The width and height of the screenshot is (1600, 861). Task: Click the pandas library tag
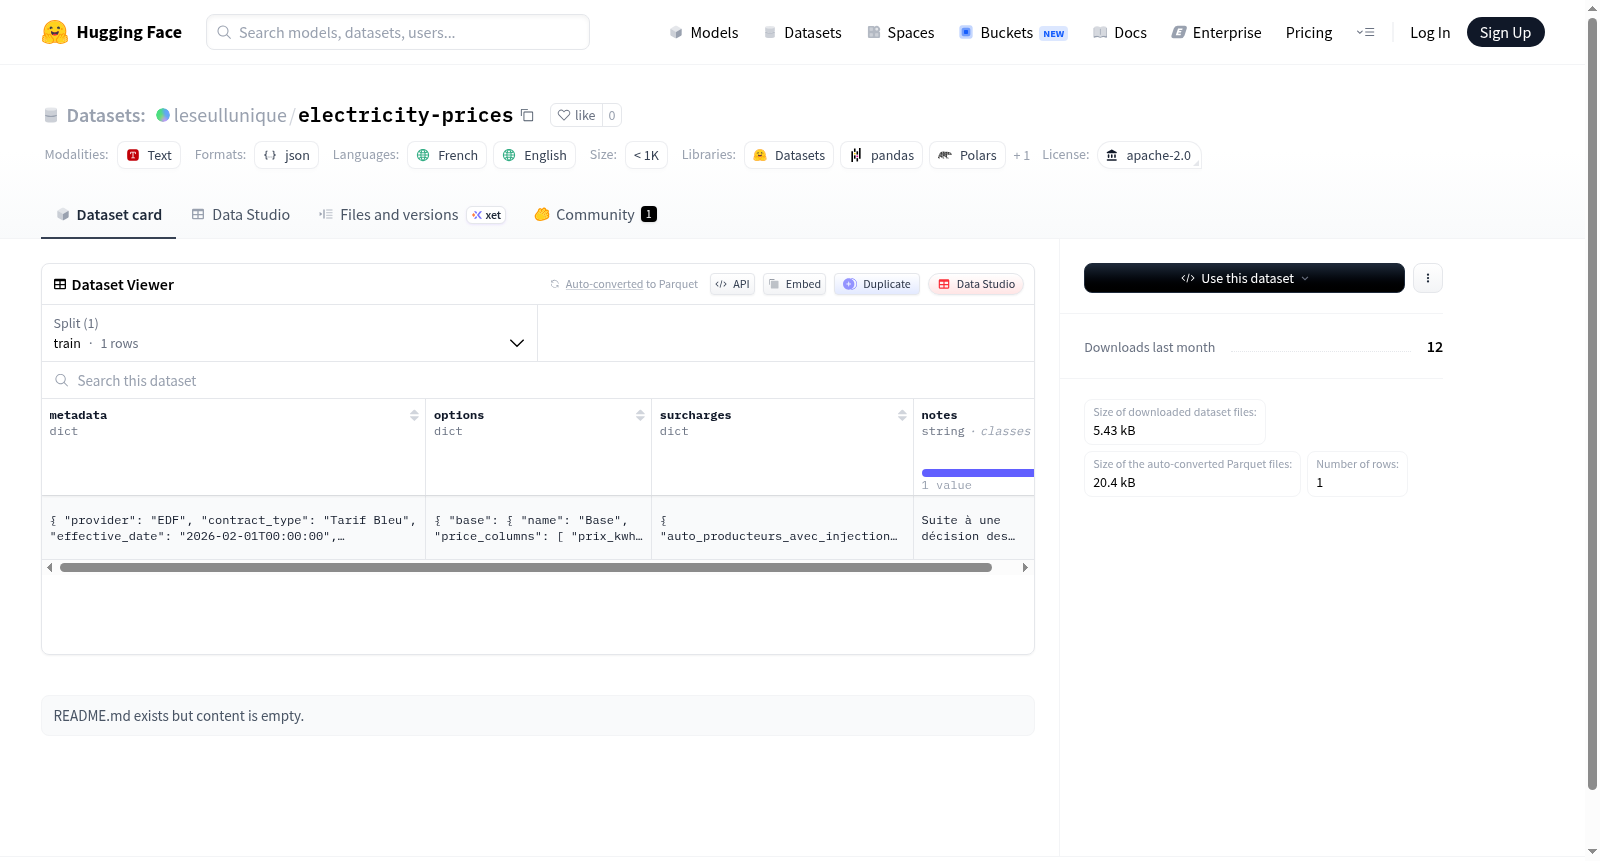point(882,155)
